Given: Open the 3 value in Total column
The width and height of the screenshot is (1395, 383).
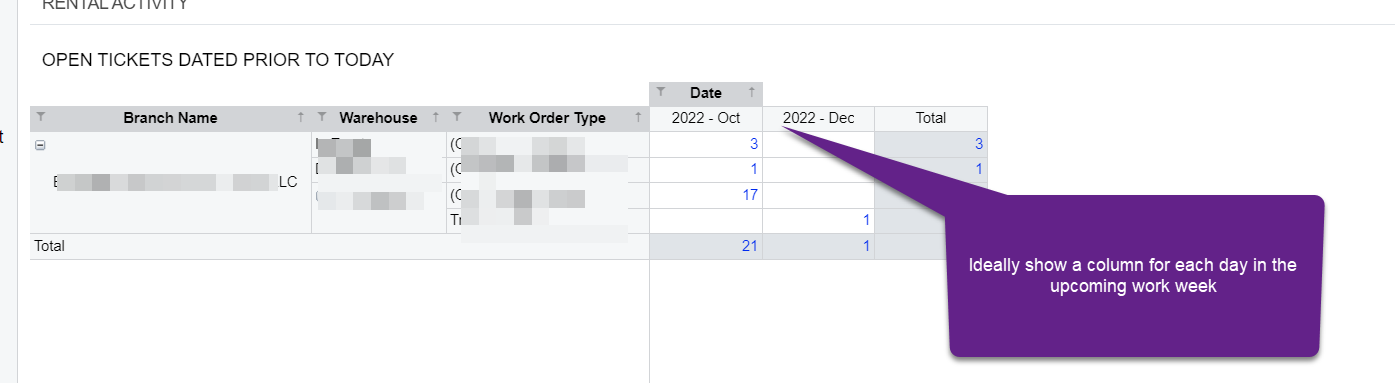Looking at the screenshot, I should pos(979,144).
